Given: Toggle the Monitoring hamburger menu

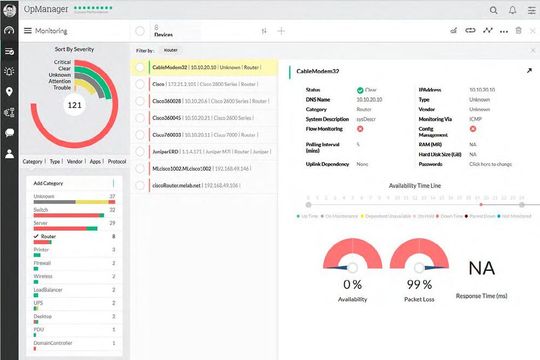Looking at the screenshot, I should pyautogui.click(x=28, y=31).
